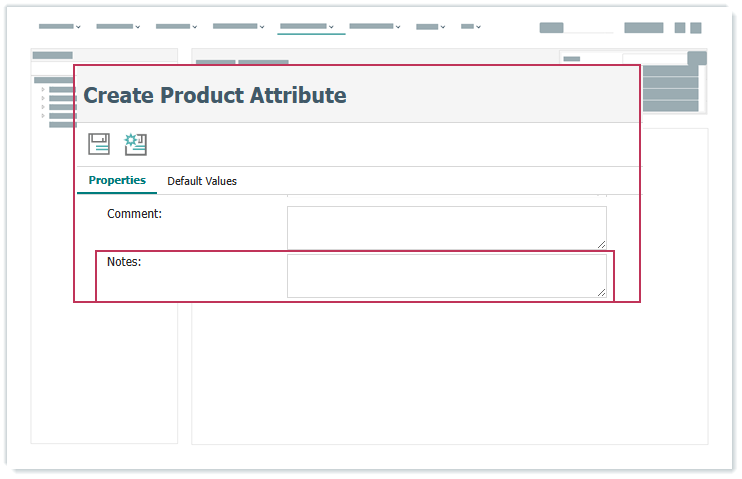The height and width of the screenshot is (479, 742).
Task: Switch to the Properties tab
Action: (x=117, y=181)
